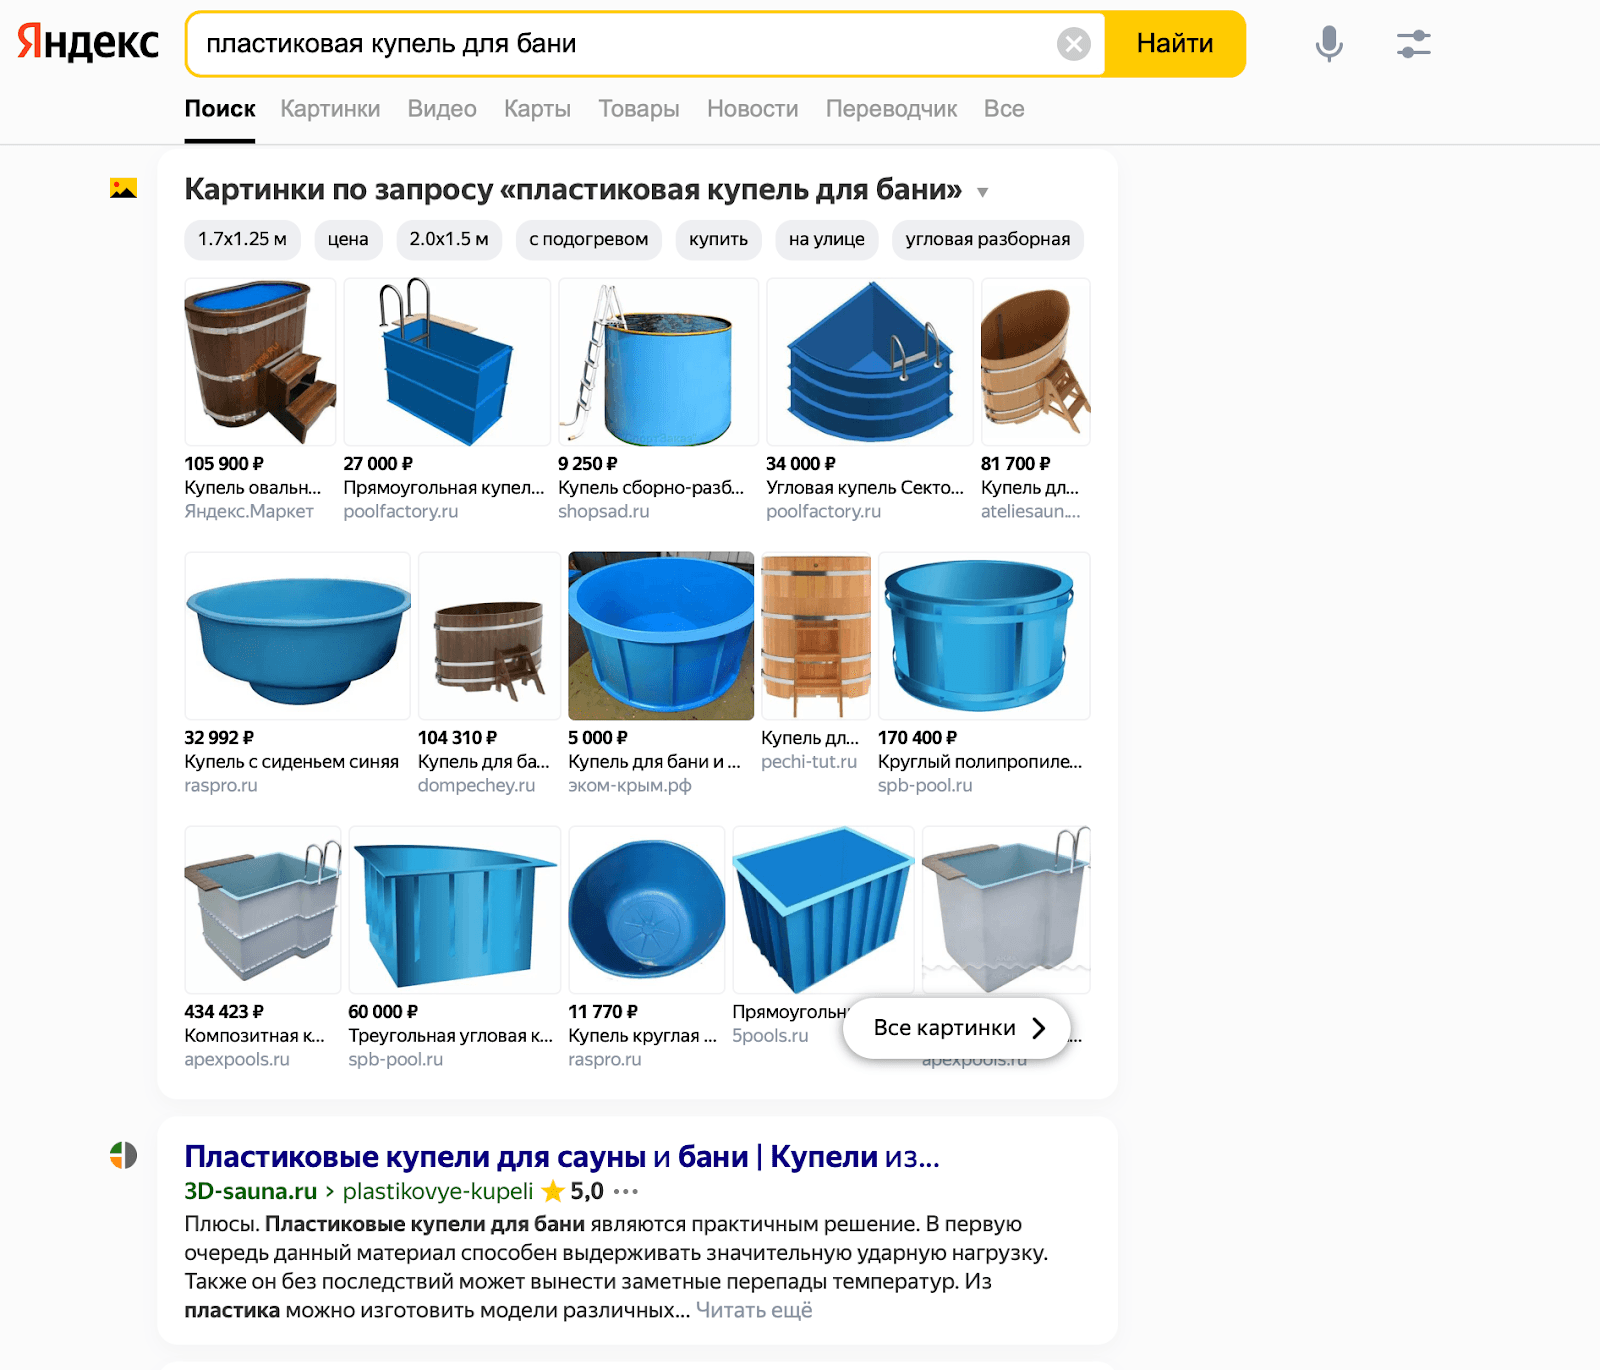Viewport: 1600px width, 1370px height.
Task: Open the apexpools.ru link under Композитная
Action: (x=237, y=1060)
